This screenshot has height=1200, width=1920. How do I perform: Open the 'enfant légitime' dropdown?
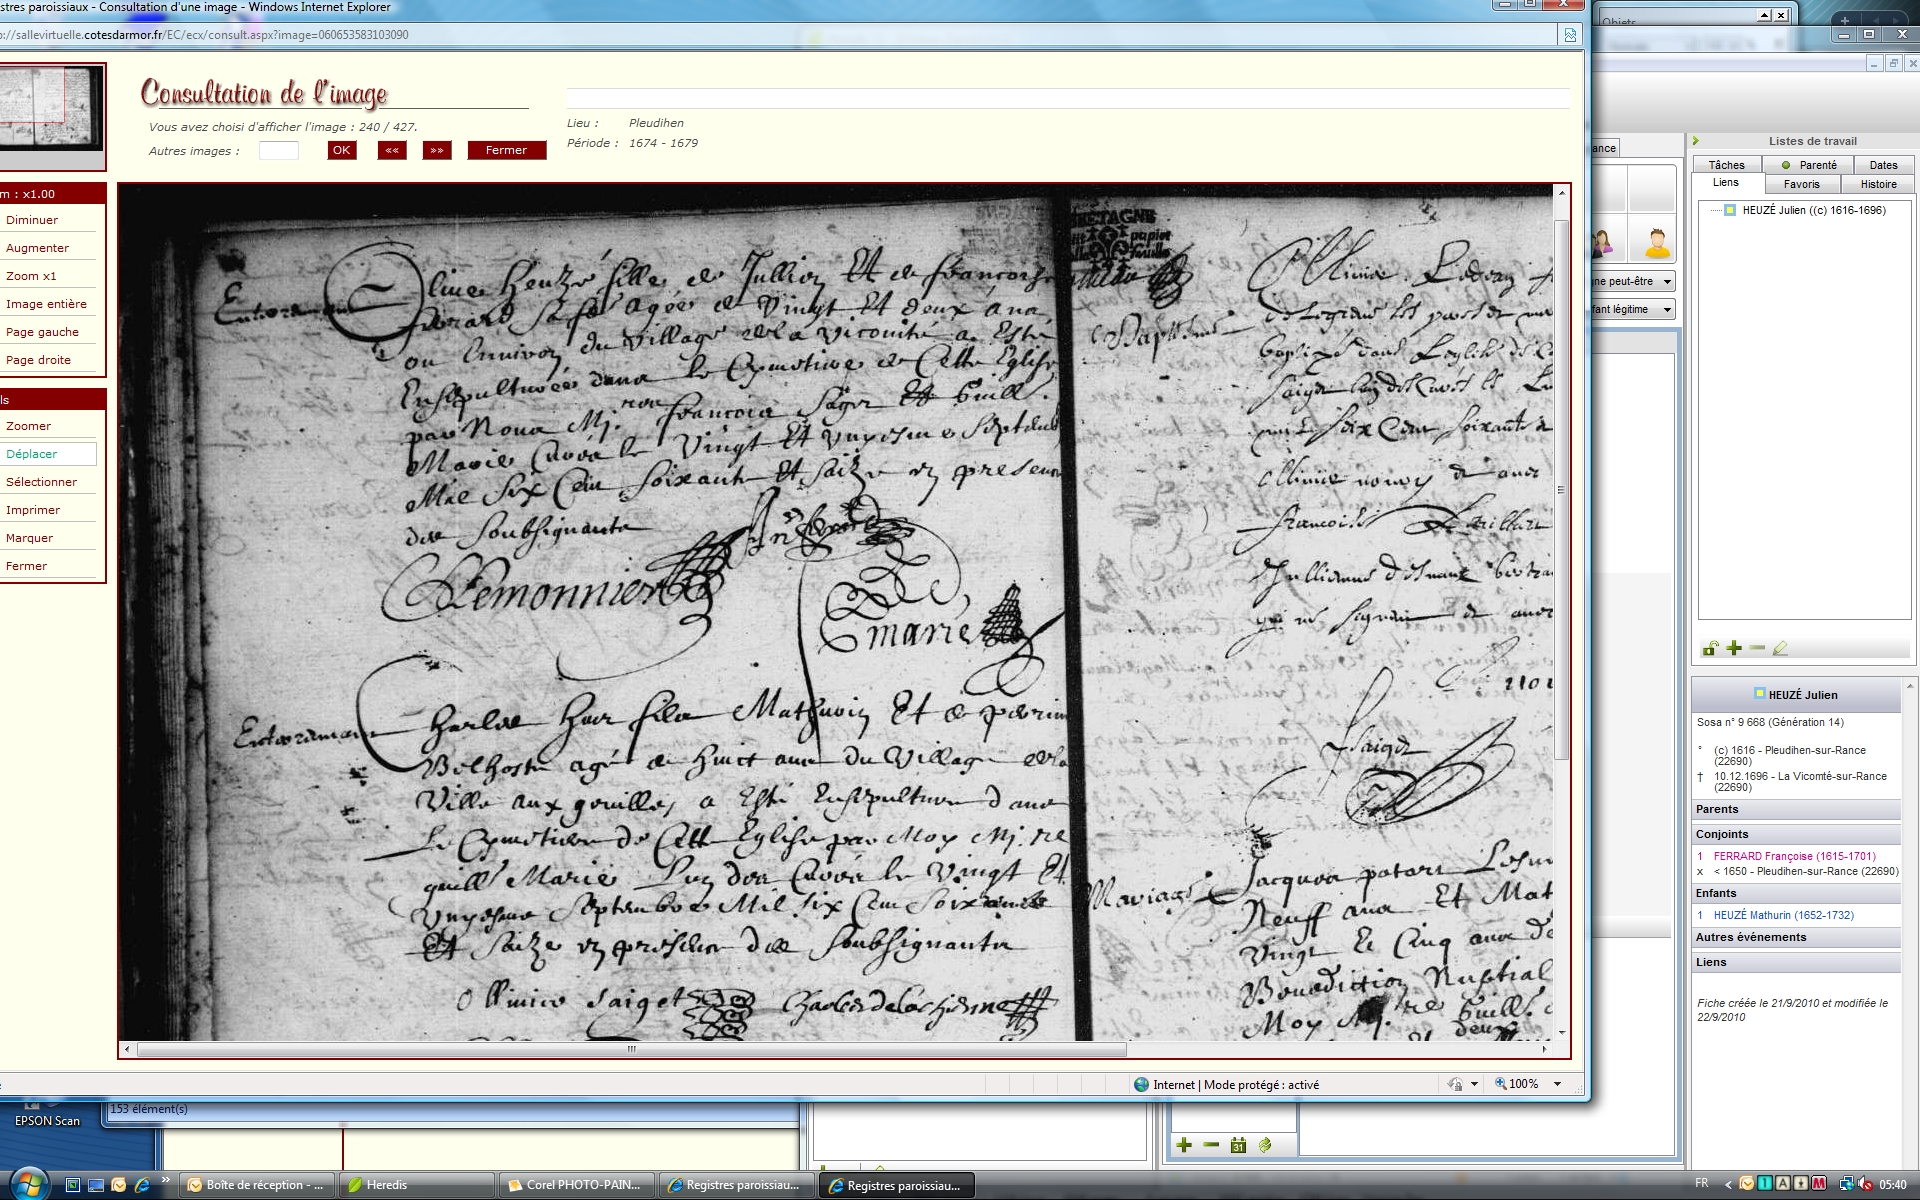pyautogui.click(x=1667, y=310)
